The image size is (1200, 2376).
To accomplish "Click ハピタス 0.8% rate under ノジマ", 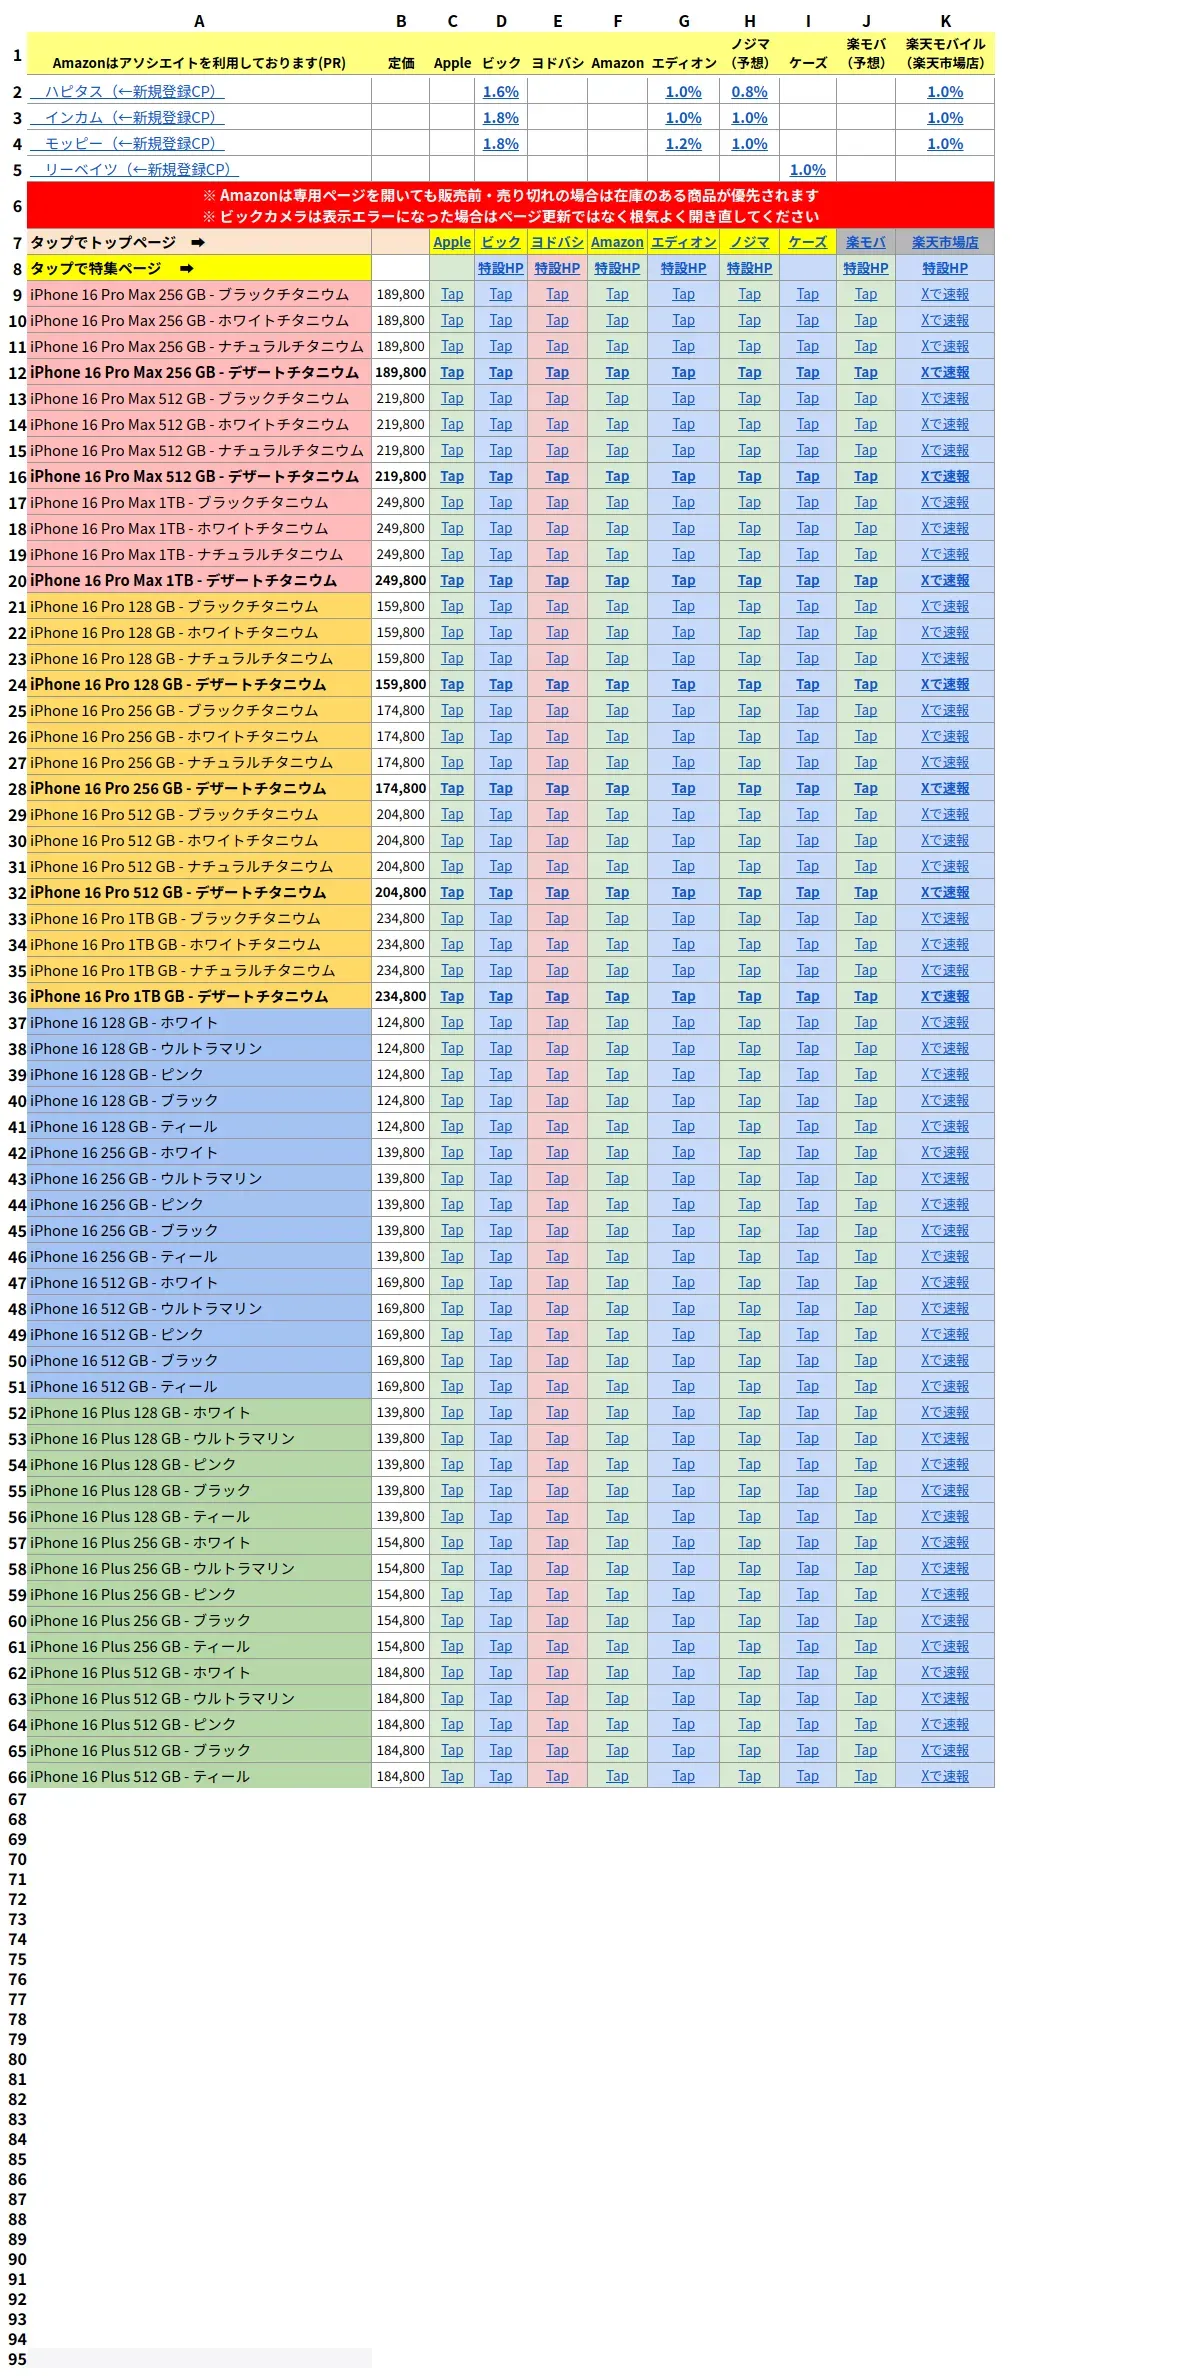I will tap(750, 92).
